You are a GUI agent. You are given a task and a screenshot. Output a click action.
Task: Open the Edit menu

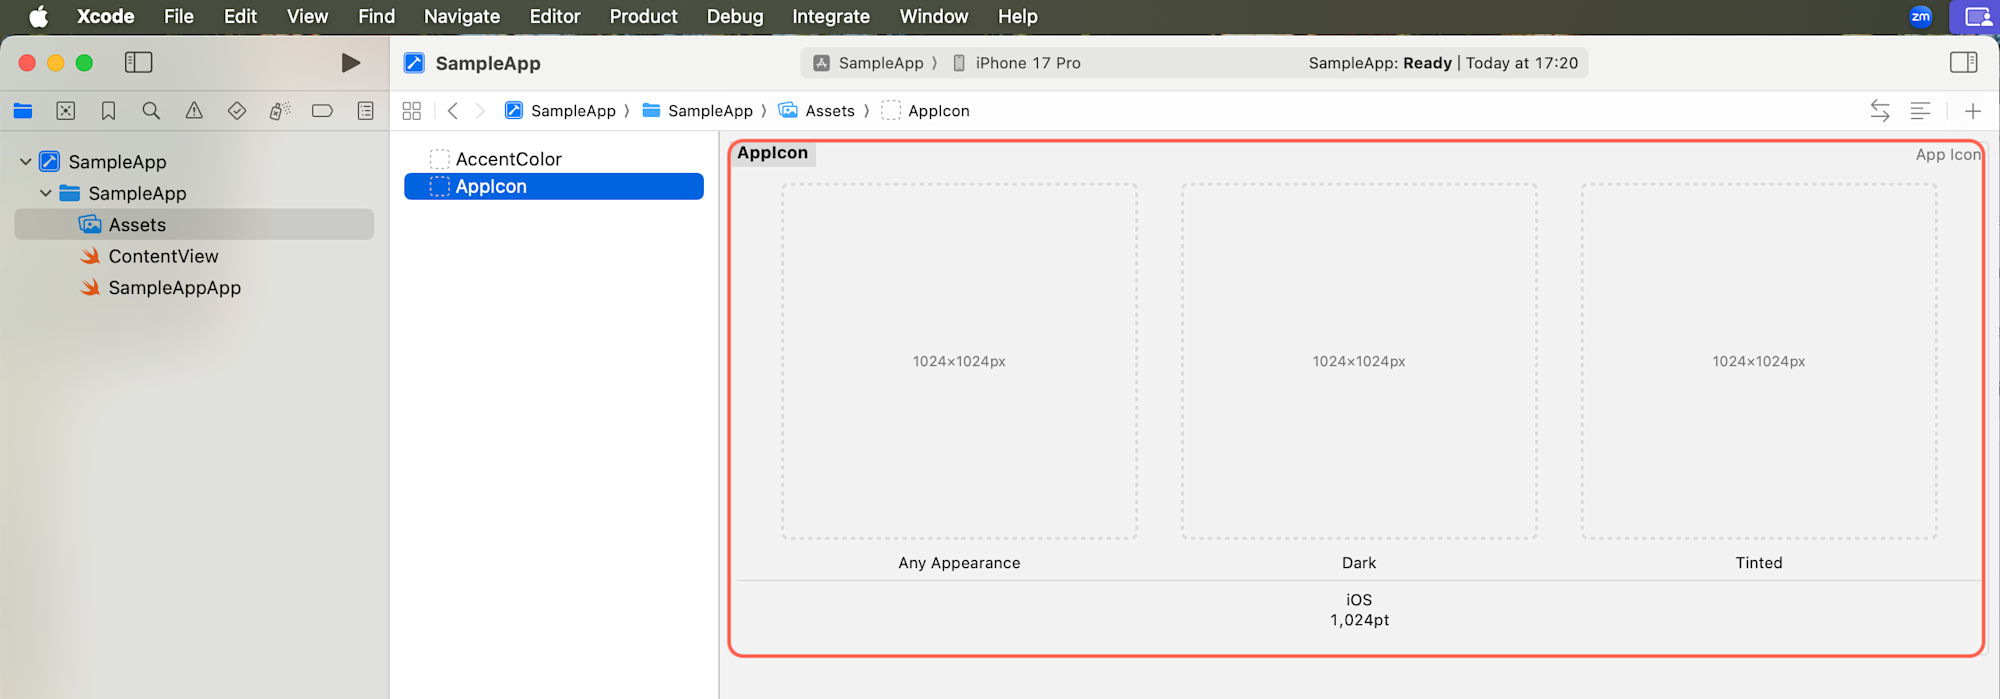[240, 16]
